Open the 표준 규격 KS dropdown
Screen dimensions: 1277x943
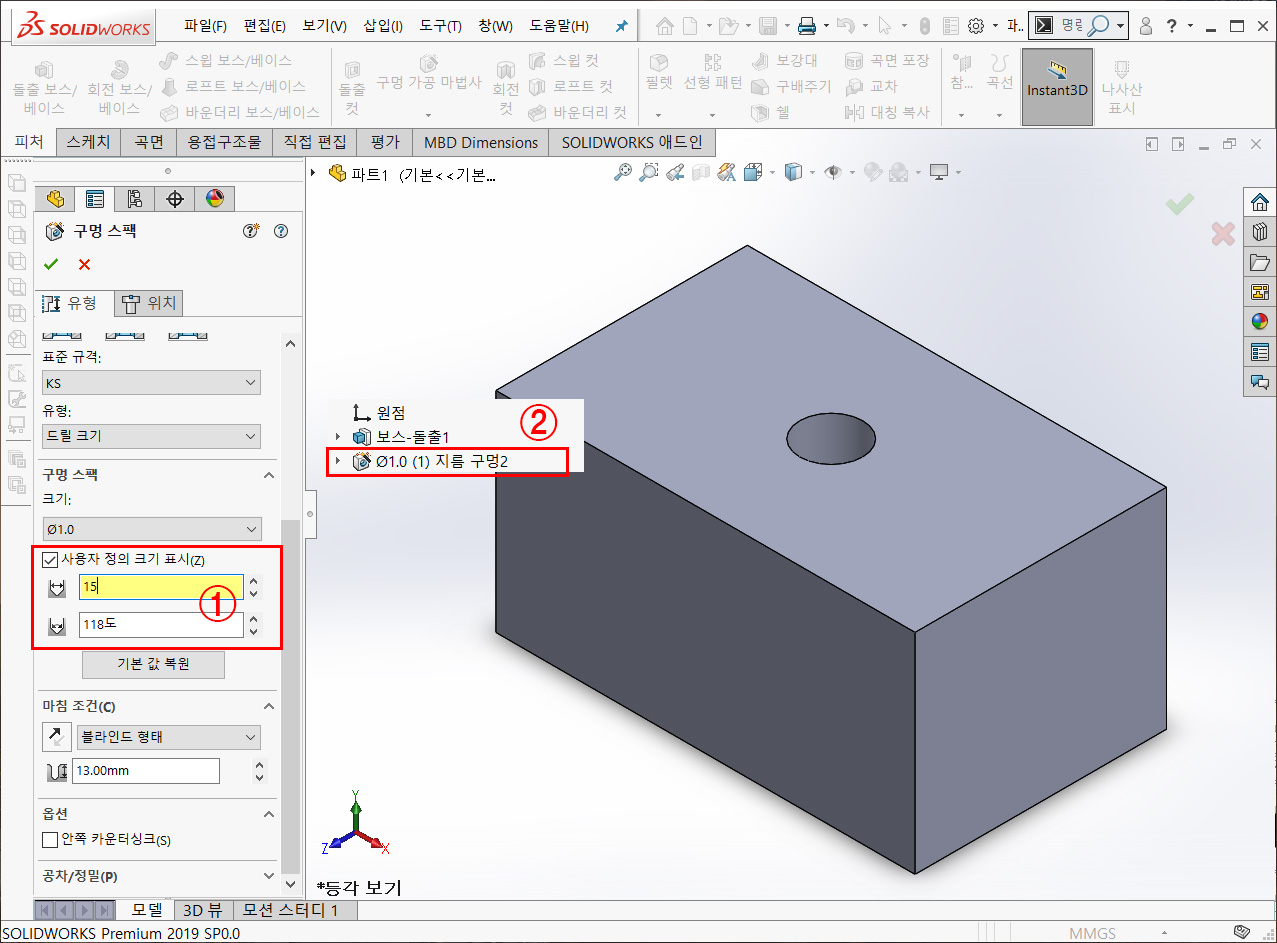tap(151, 382)
